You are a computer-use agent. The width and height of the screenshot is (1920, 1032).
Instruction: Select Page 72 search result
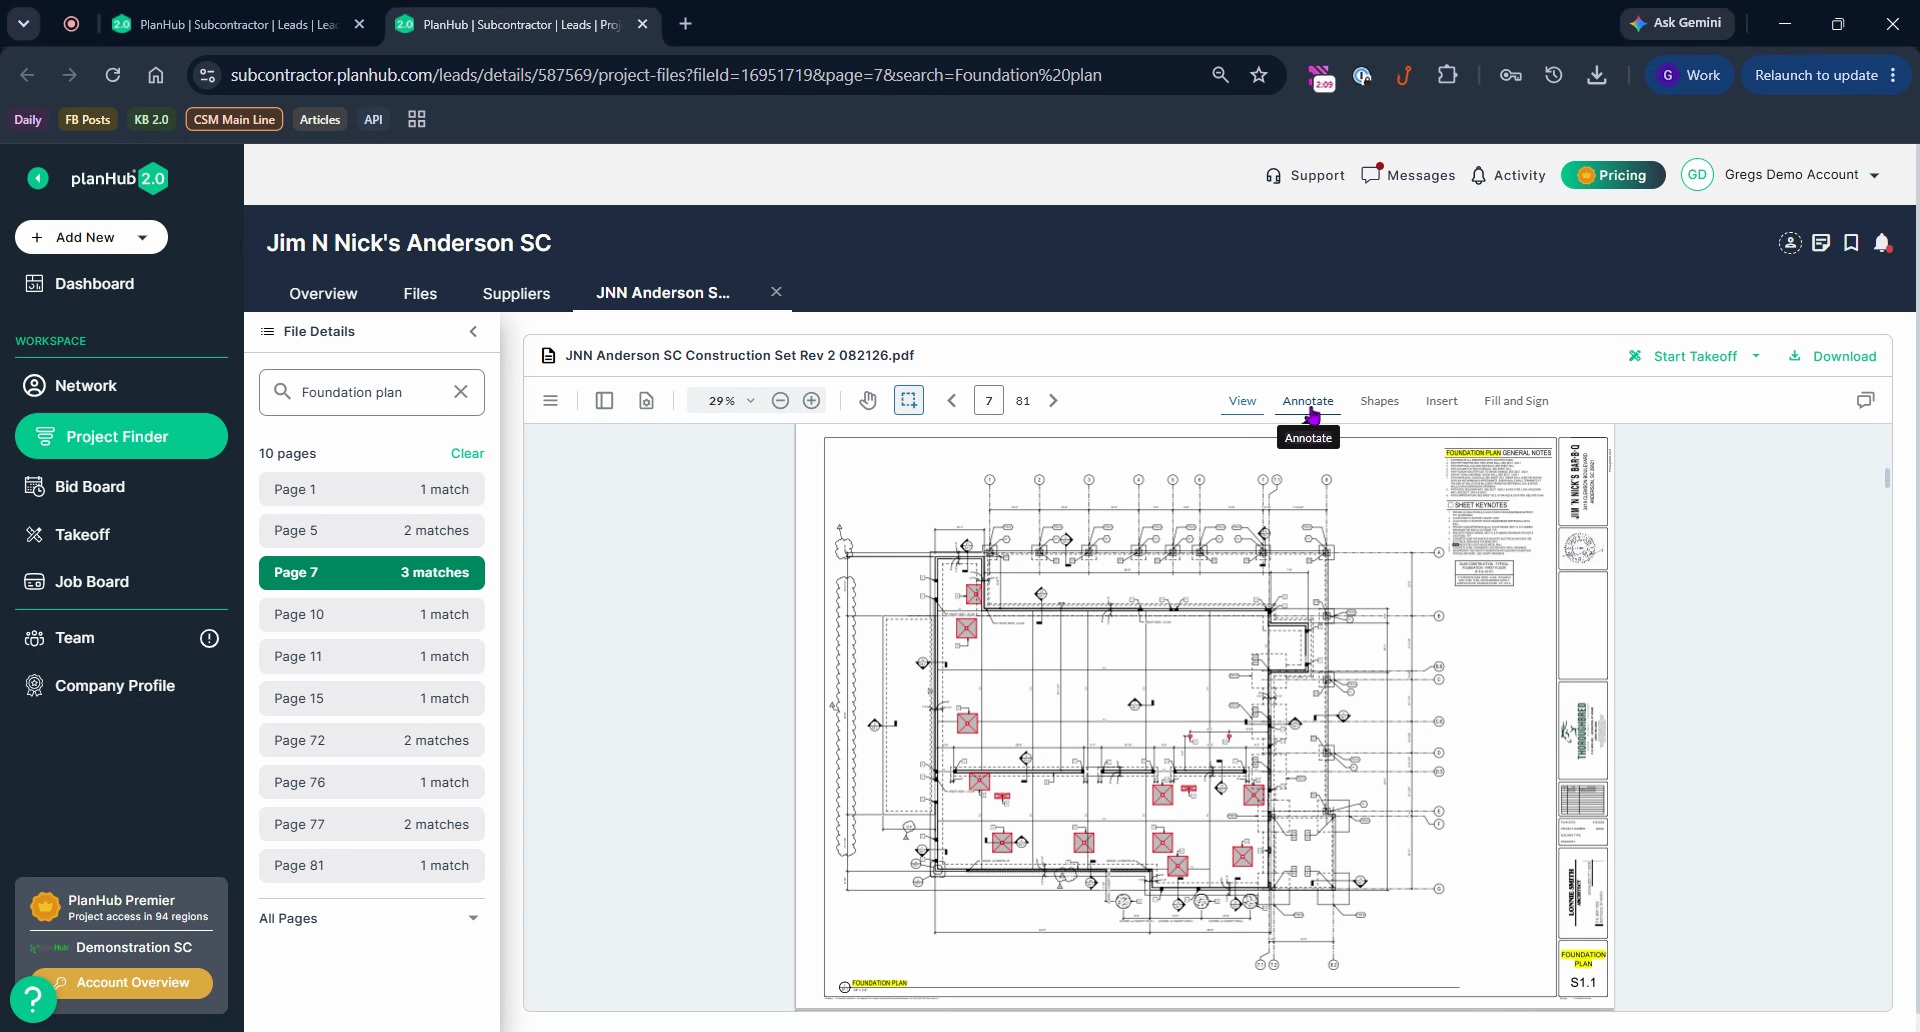click(371, 741)
